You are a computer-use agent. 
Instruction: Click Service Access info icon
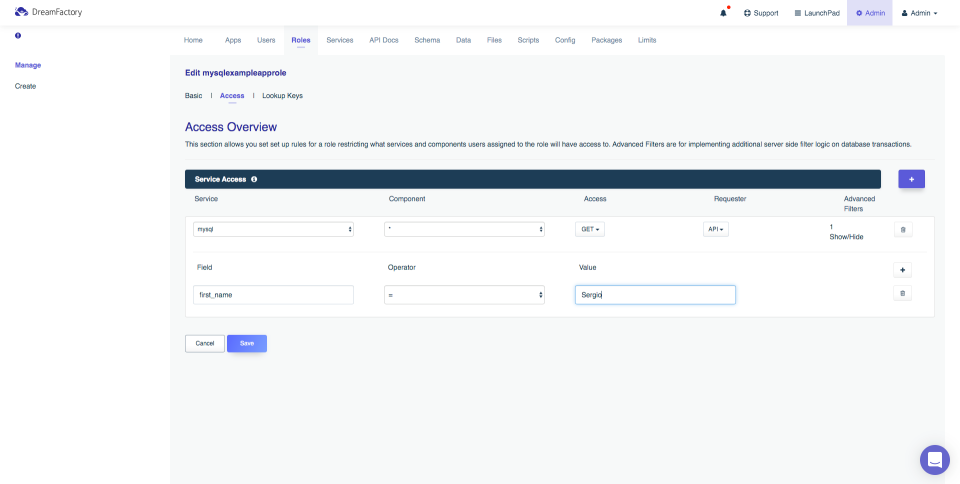253,179
